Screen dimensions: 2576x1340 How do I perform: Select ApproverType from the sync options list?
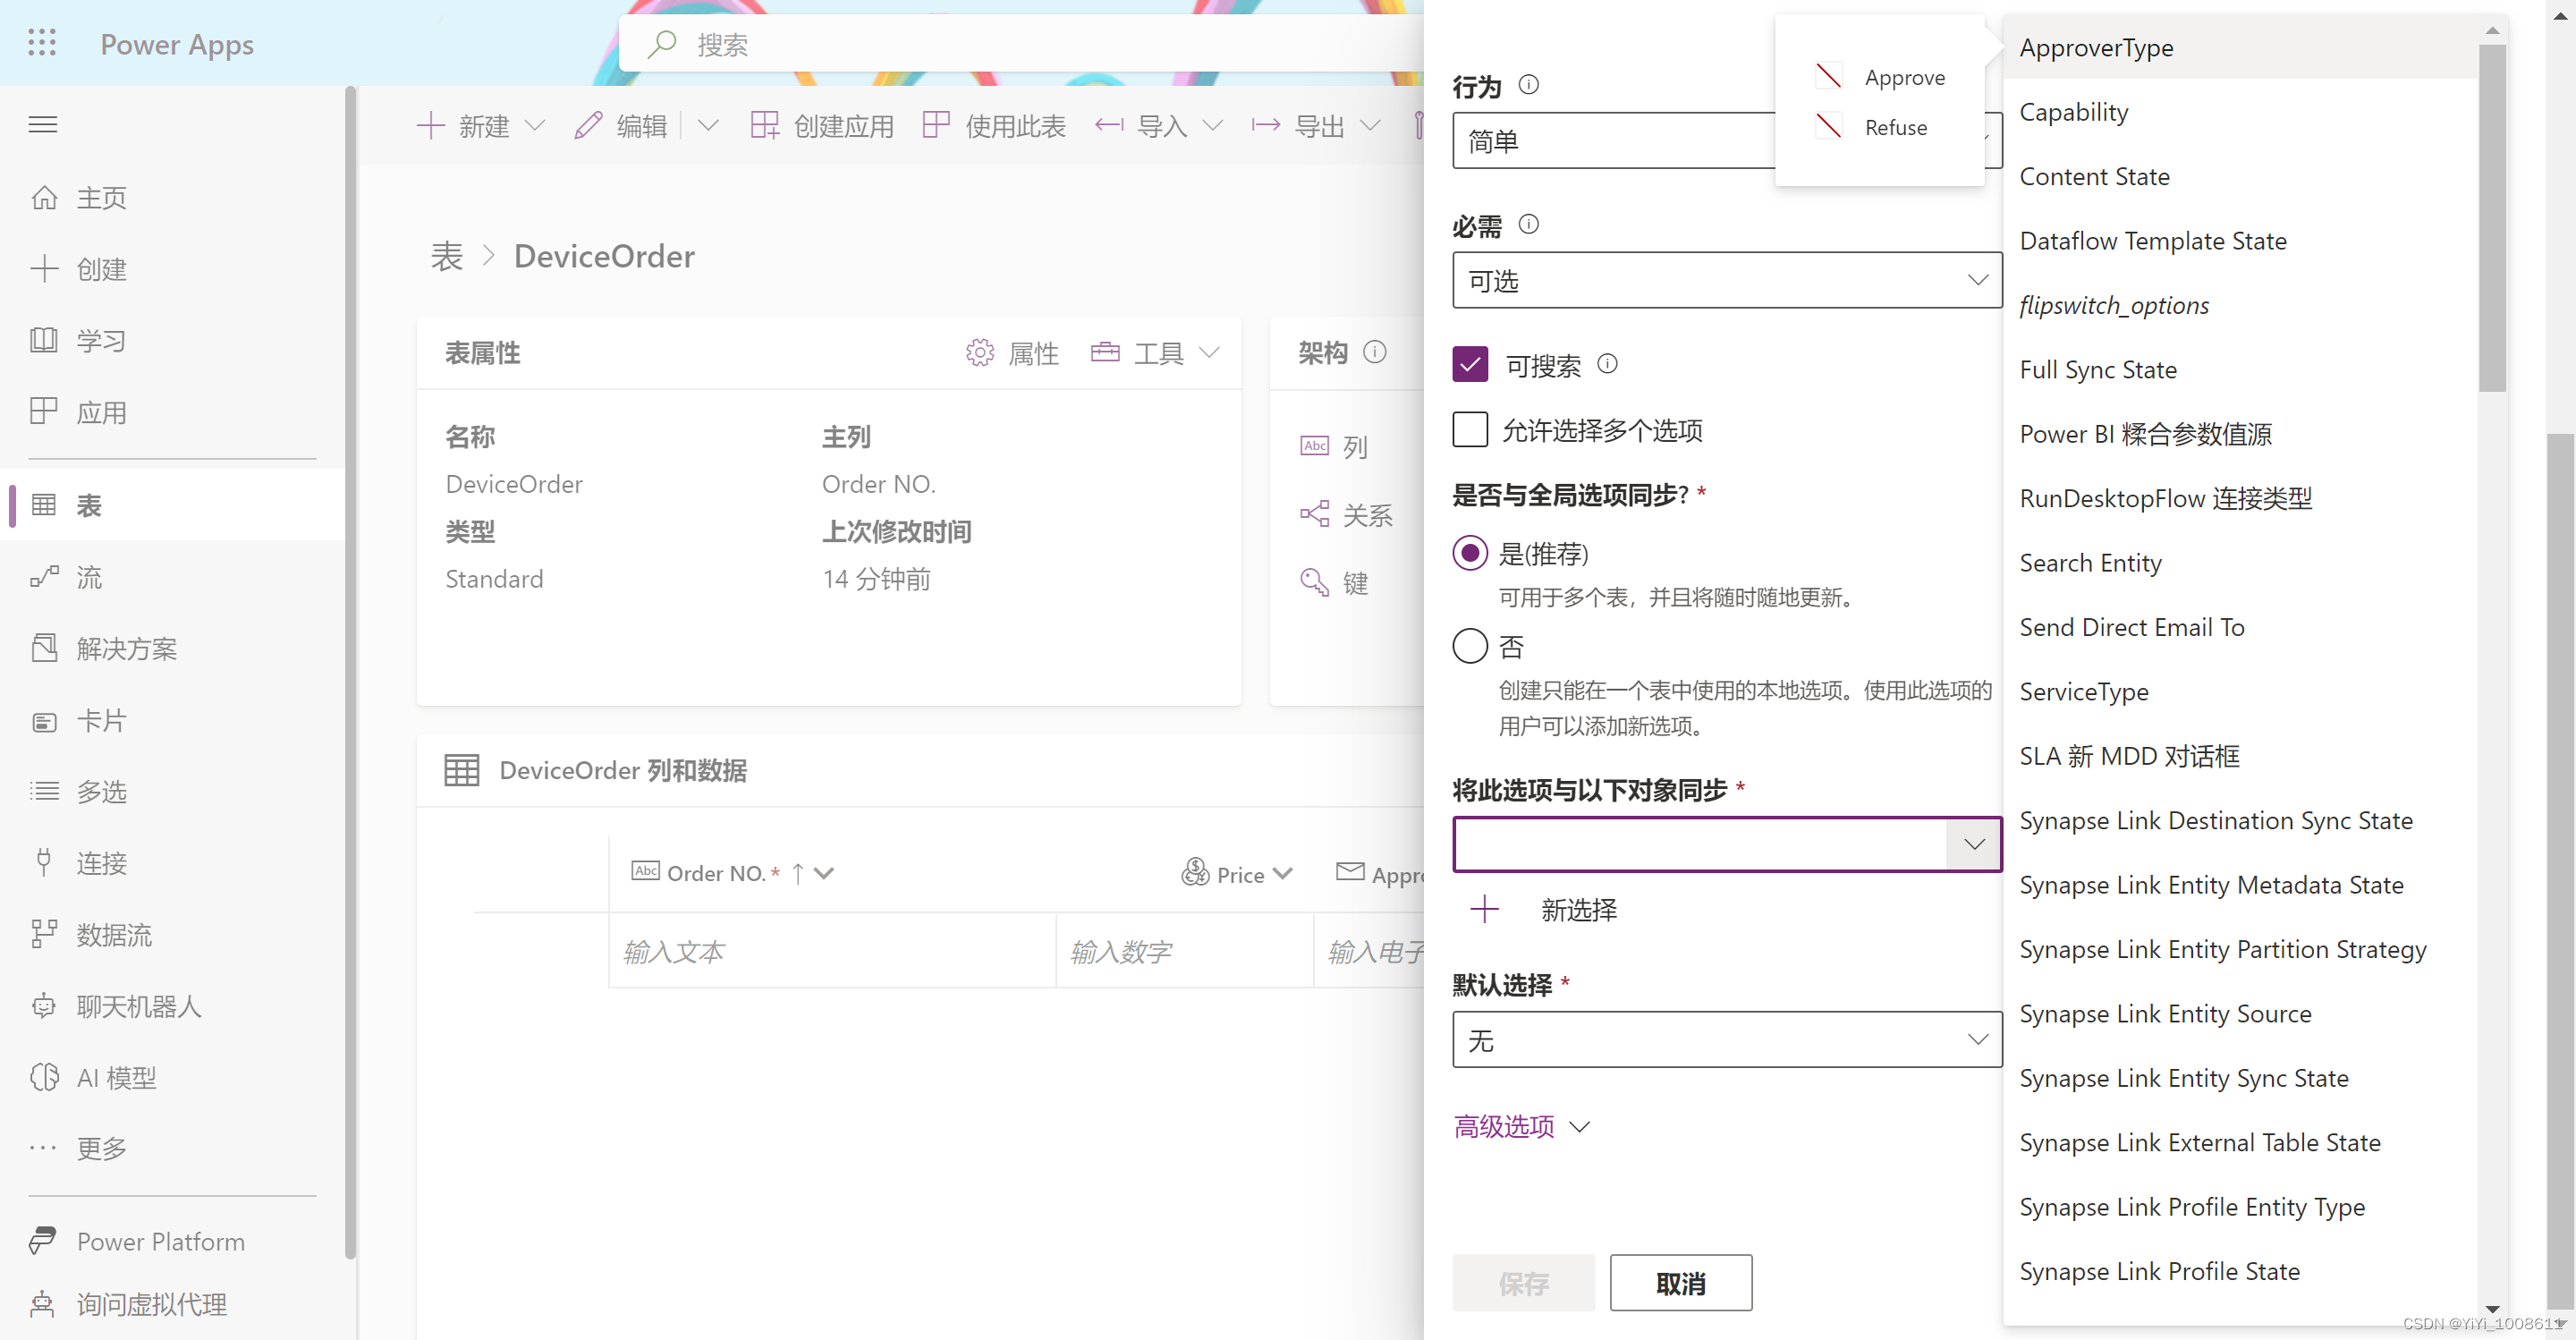pos(2096,47)
